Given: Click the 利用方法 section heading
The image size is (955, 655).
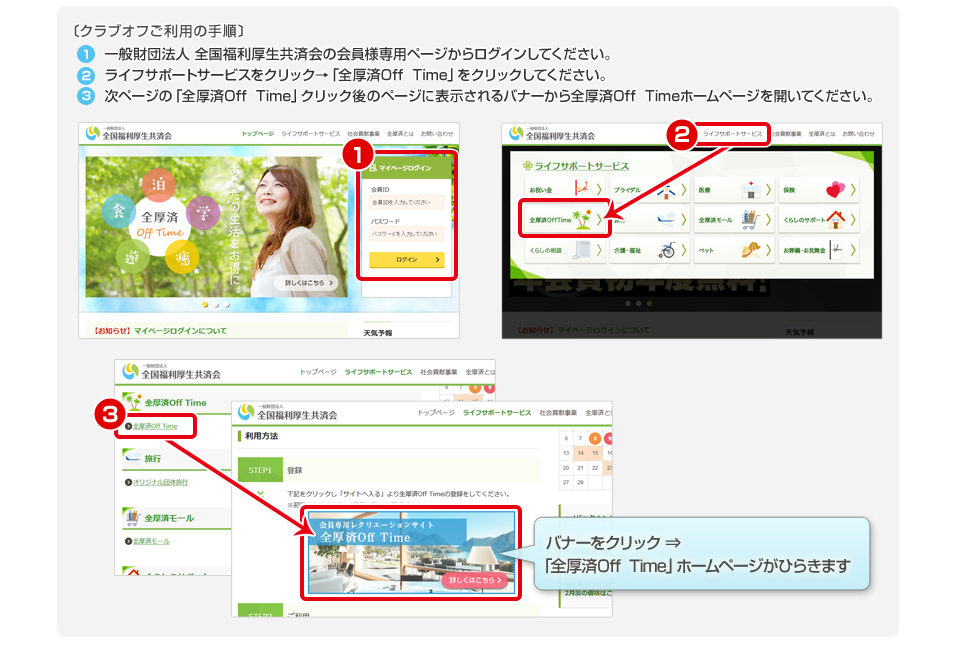Looking at the screenshot, I should point(261,436).
